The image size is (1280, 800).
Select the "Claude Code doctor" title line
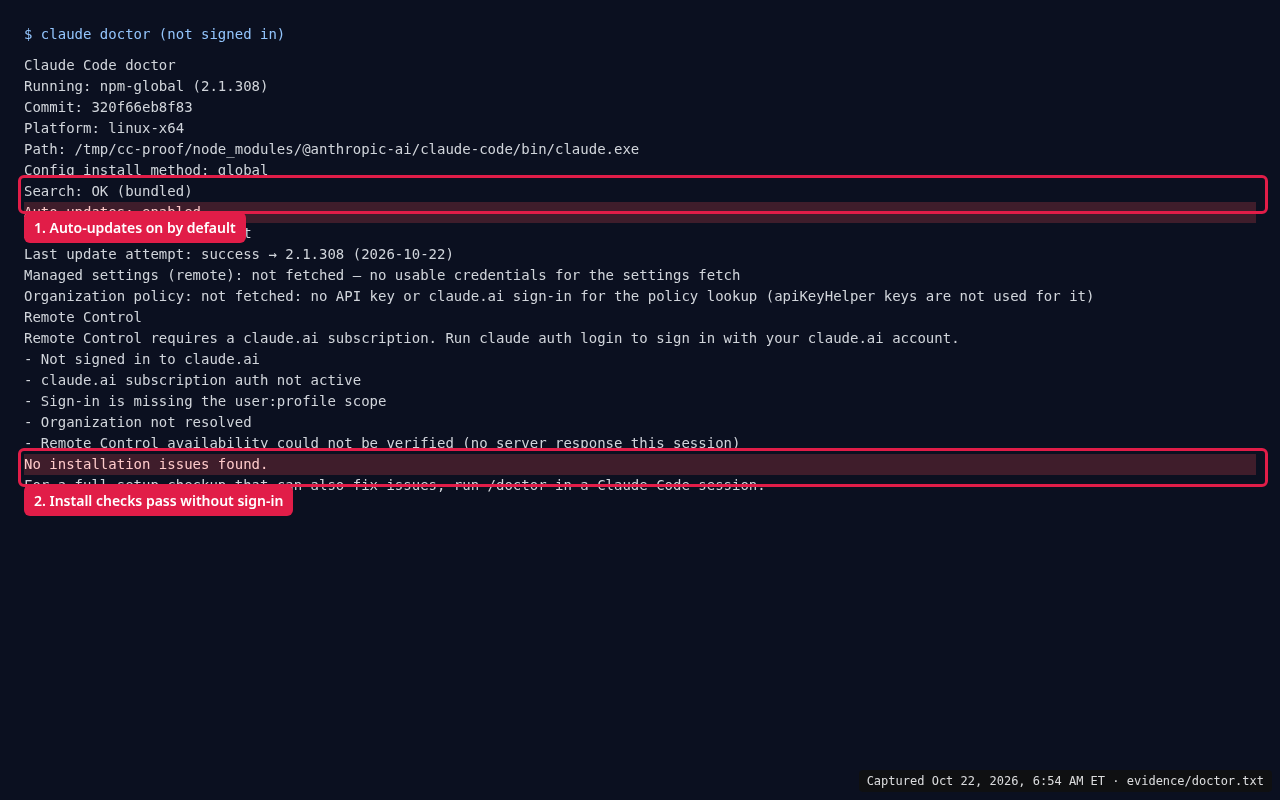[100, 65]
